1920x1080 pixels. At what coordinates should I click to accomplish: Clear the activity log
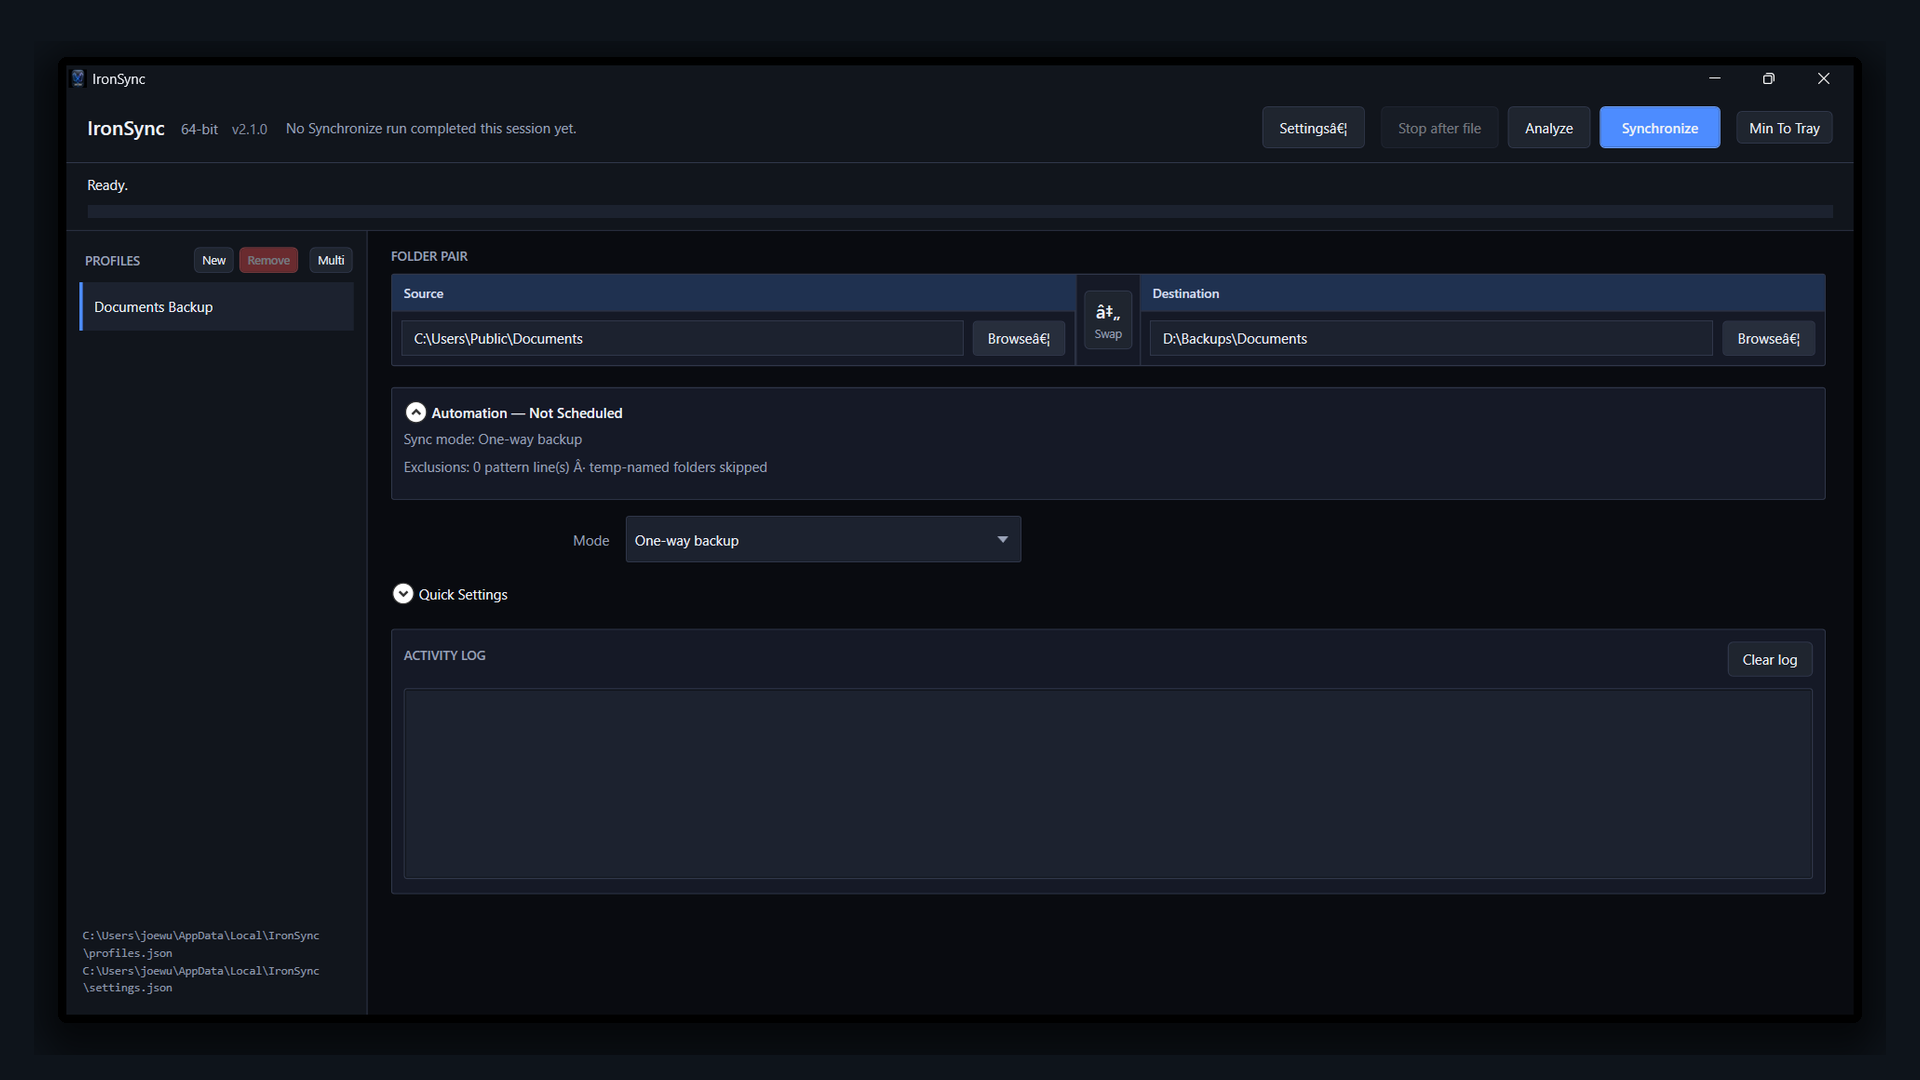(x=1770, y=660)
